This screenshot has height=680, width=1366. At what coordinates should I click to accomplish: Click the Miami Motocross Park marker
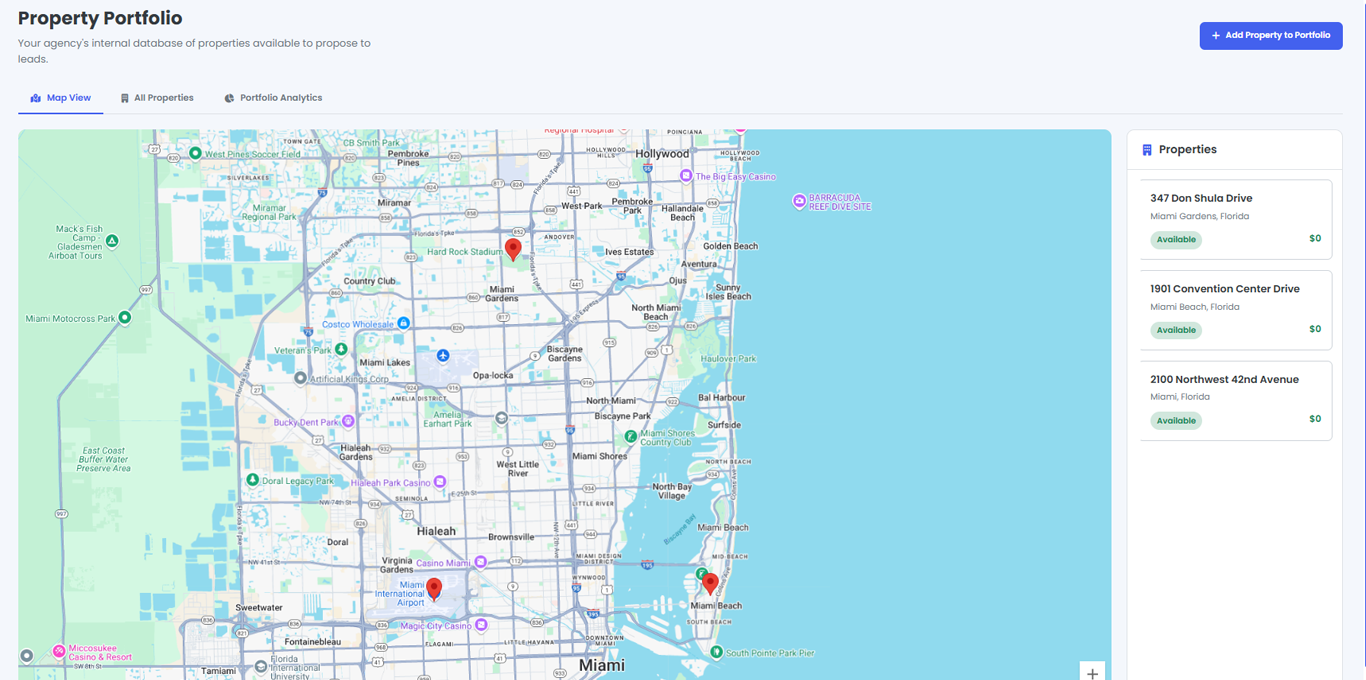click(x=125, y=318)
